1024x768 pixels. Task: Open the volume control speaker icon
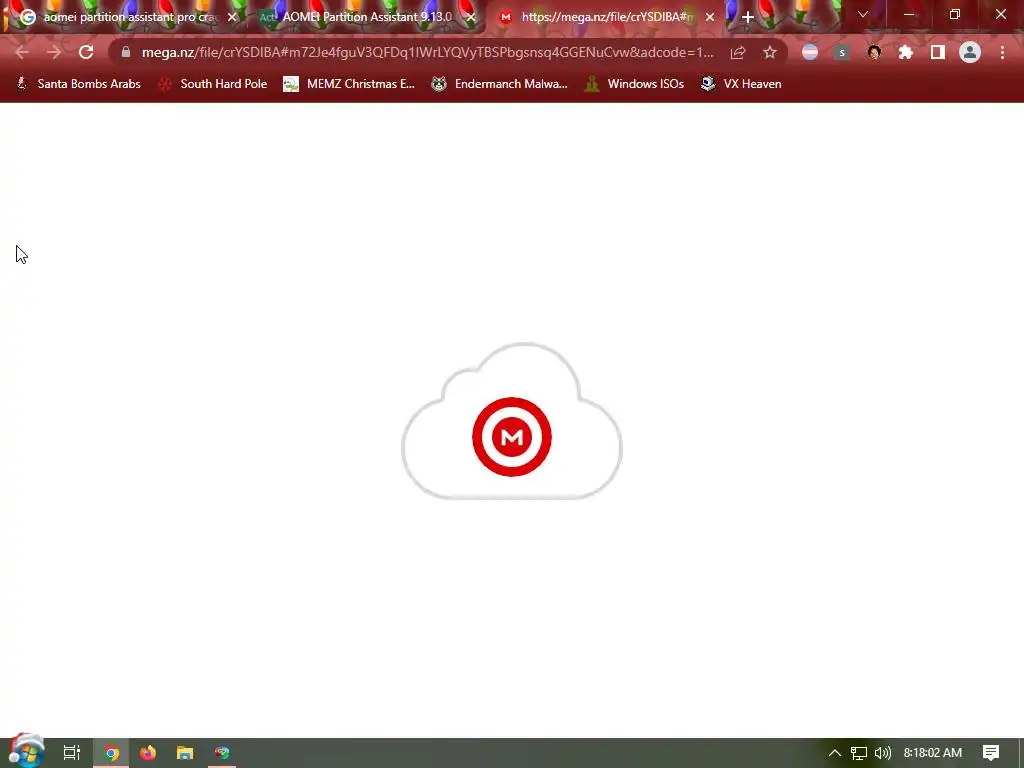coord(882,753)
